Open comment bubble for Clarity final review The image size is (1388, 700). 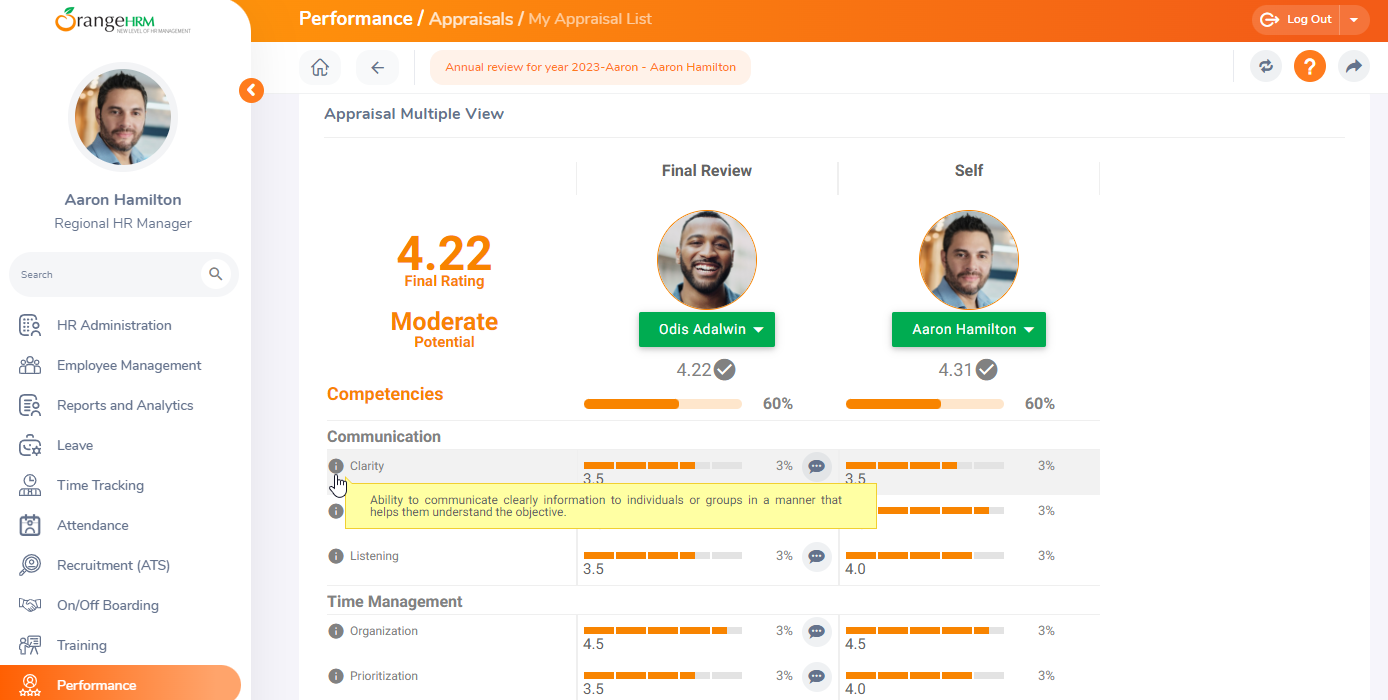pyautogui.click(x=816, y=467)
